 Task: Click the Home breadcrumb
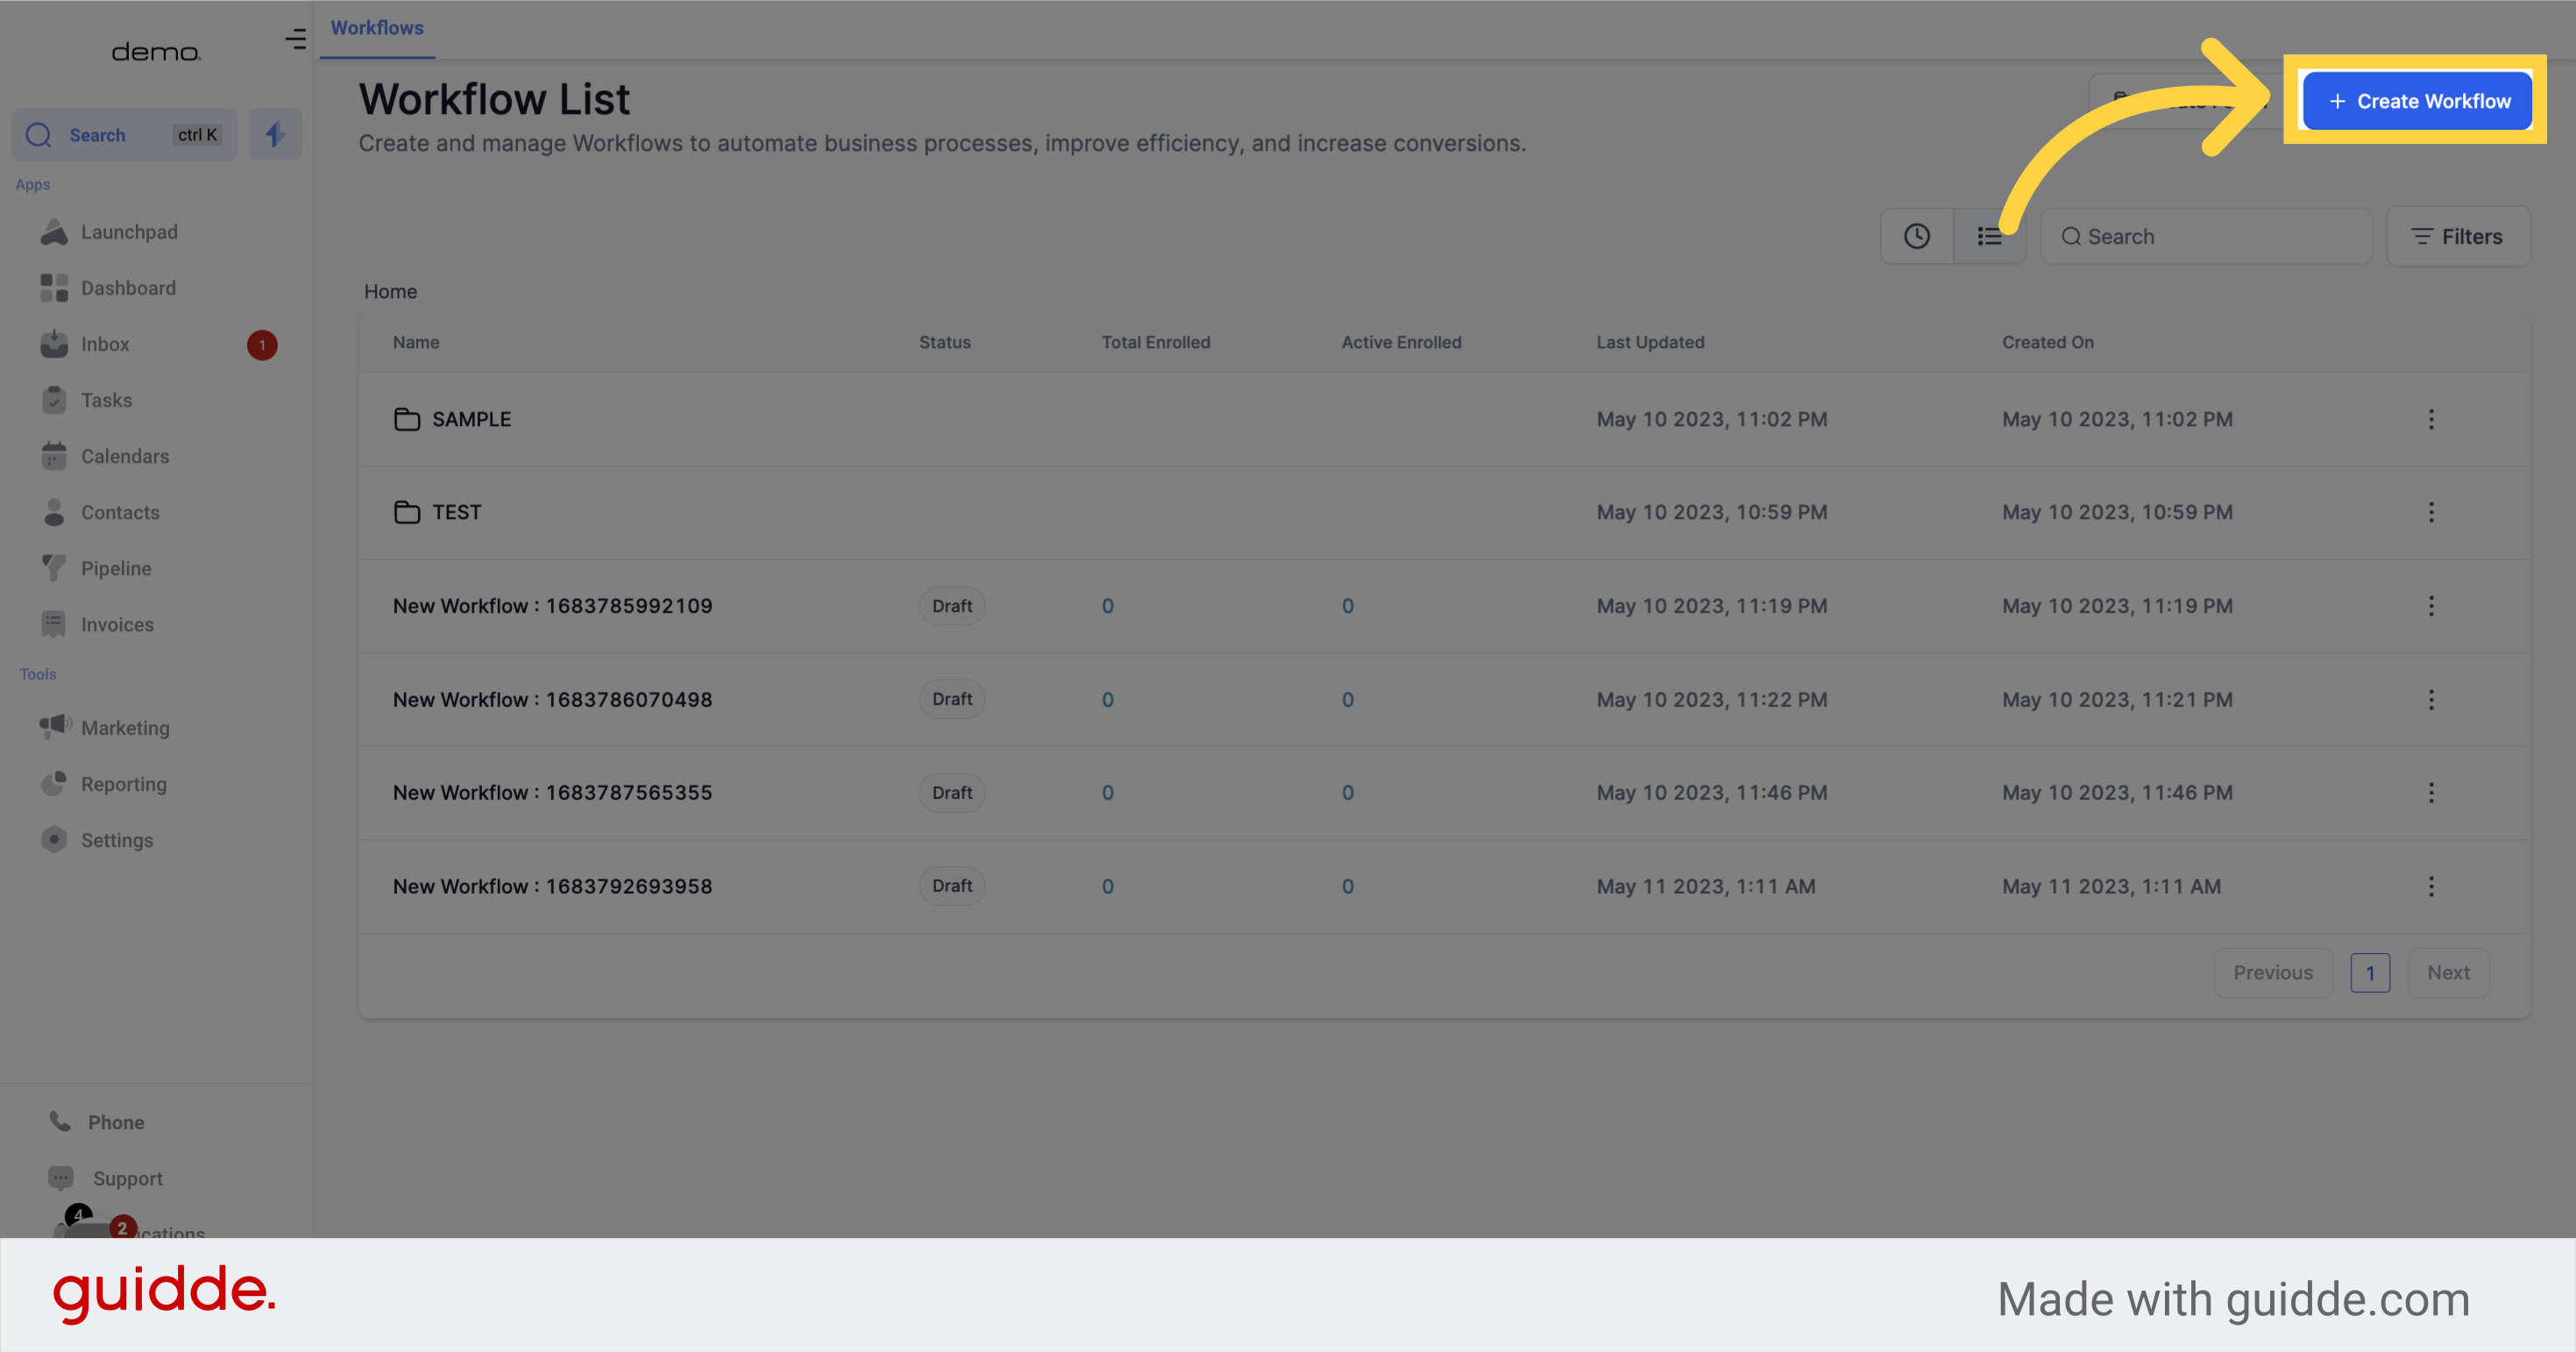coord(390,291)
